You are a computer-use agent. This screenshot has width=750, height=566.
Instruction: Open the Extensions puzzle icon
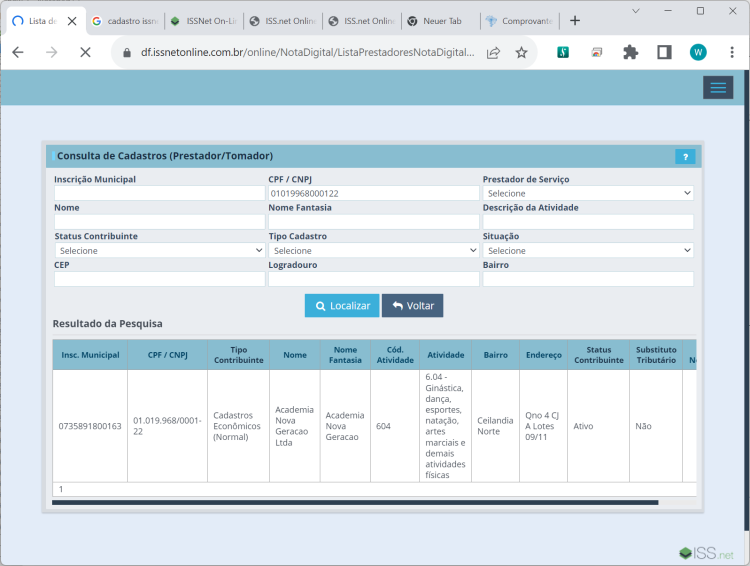[x=630, y=52]
